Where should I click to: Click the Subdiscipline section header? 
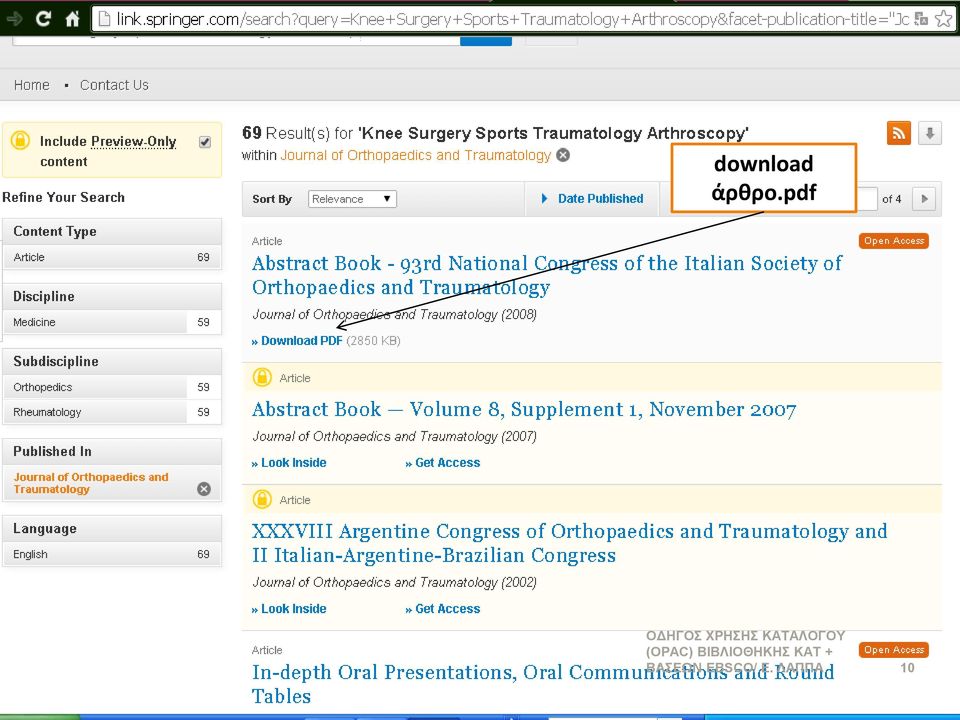coord(111,361)
